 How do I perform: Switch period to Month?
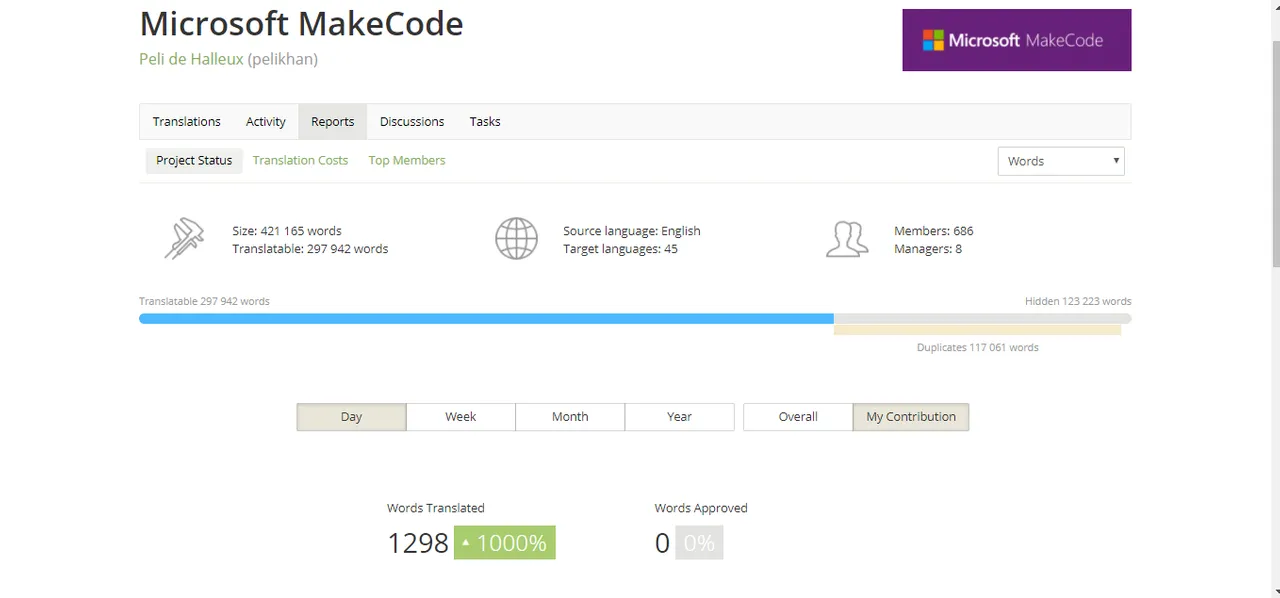pos(570,417)
